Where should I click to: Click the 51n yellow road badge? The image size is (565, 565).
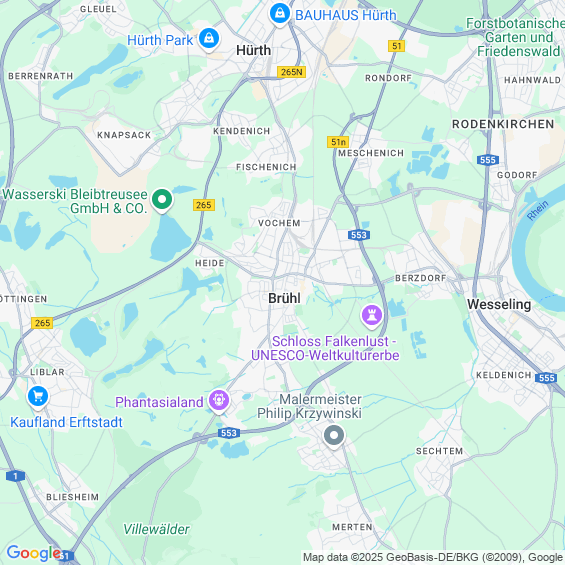click(x=338, y=142)
